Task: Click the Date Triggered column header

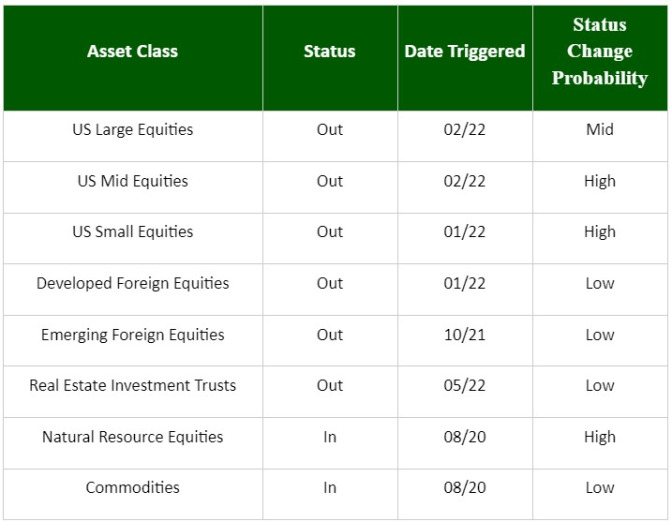Action: 465,51
